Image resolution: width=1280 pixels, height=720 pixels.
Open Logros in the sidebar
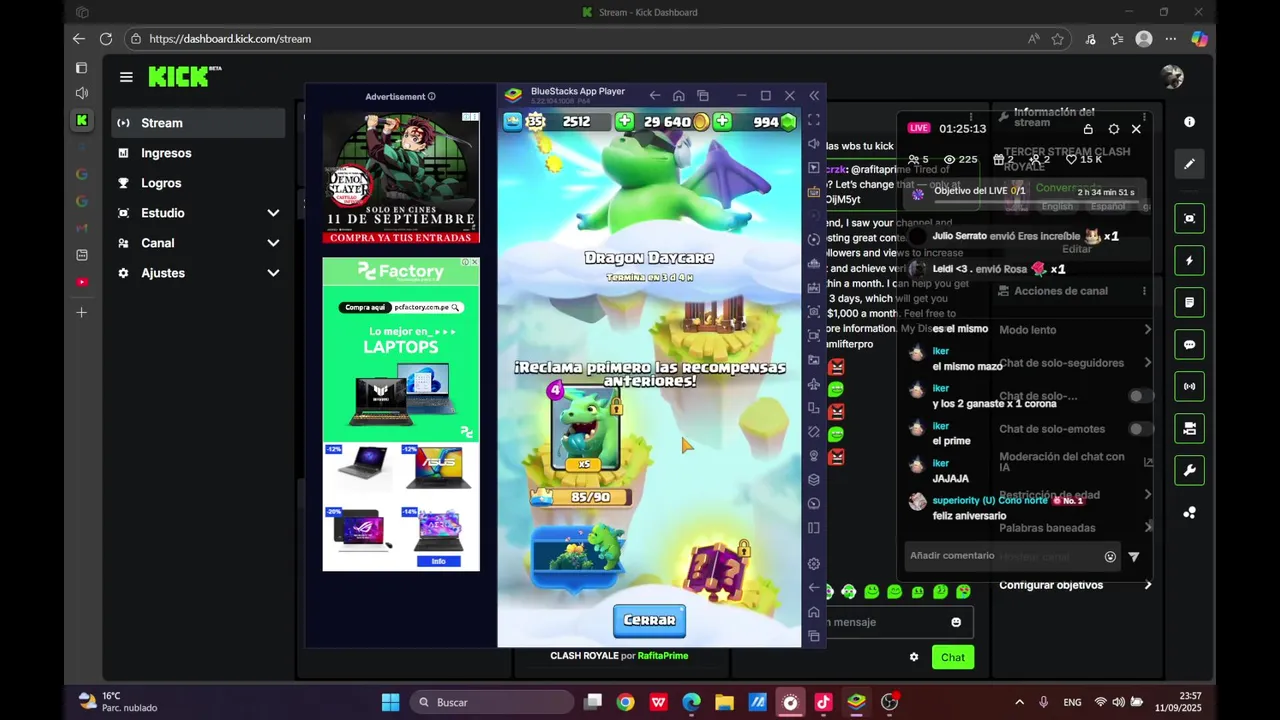pyautogui.click(x=199, y=183)
